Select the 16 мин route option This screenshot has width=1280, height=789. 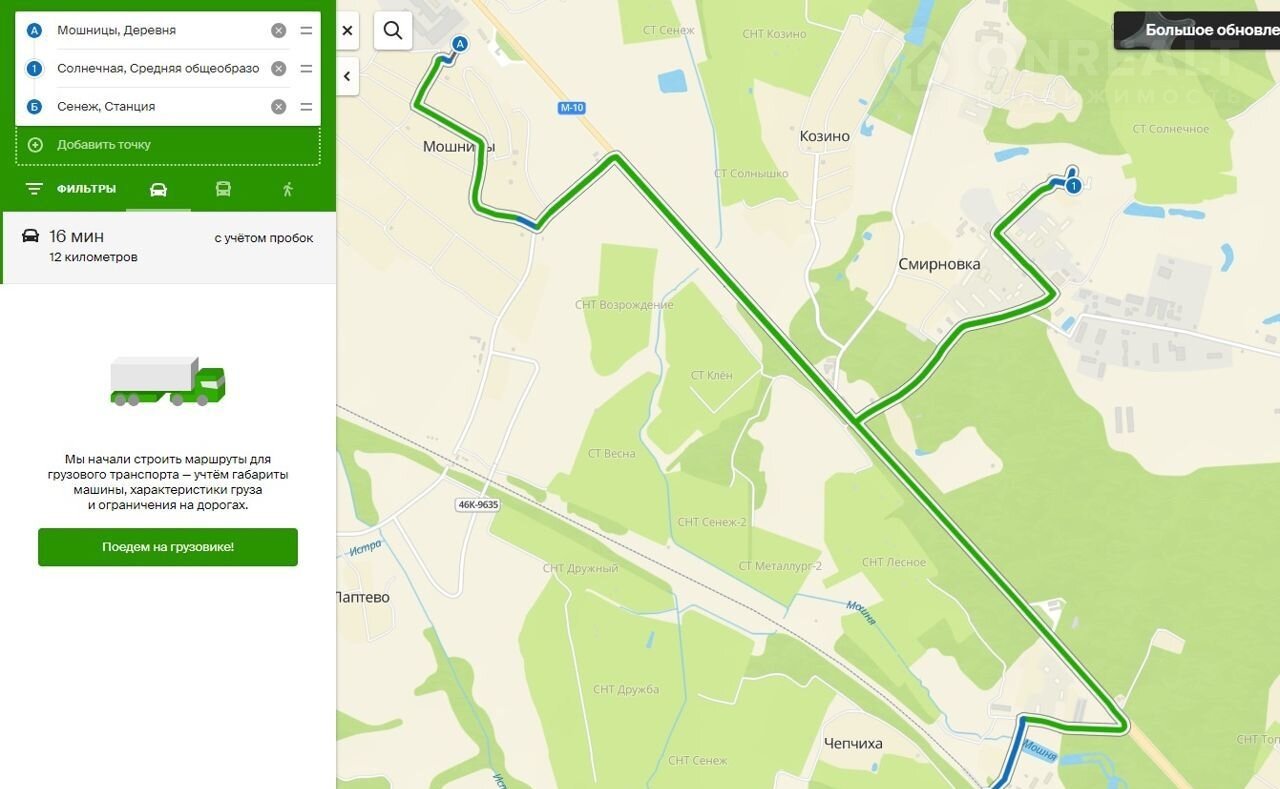tap(168, 247)
